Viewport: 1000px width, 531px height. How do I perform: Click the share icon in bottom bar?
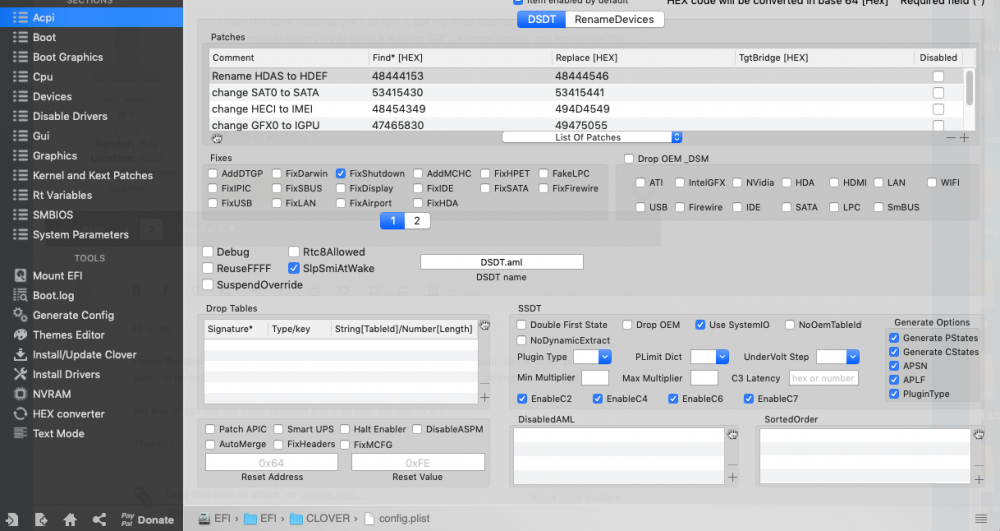coord(99,520)
